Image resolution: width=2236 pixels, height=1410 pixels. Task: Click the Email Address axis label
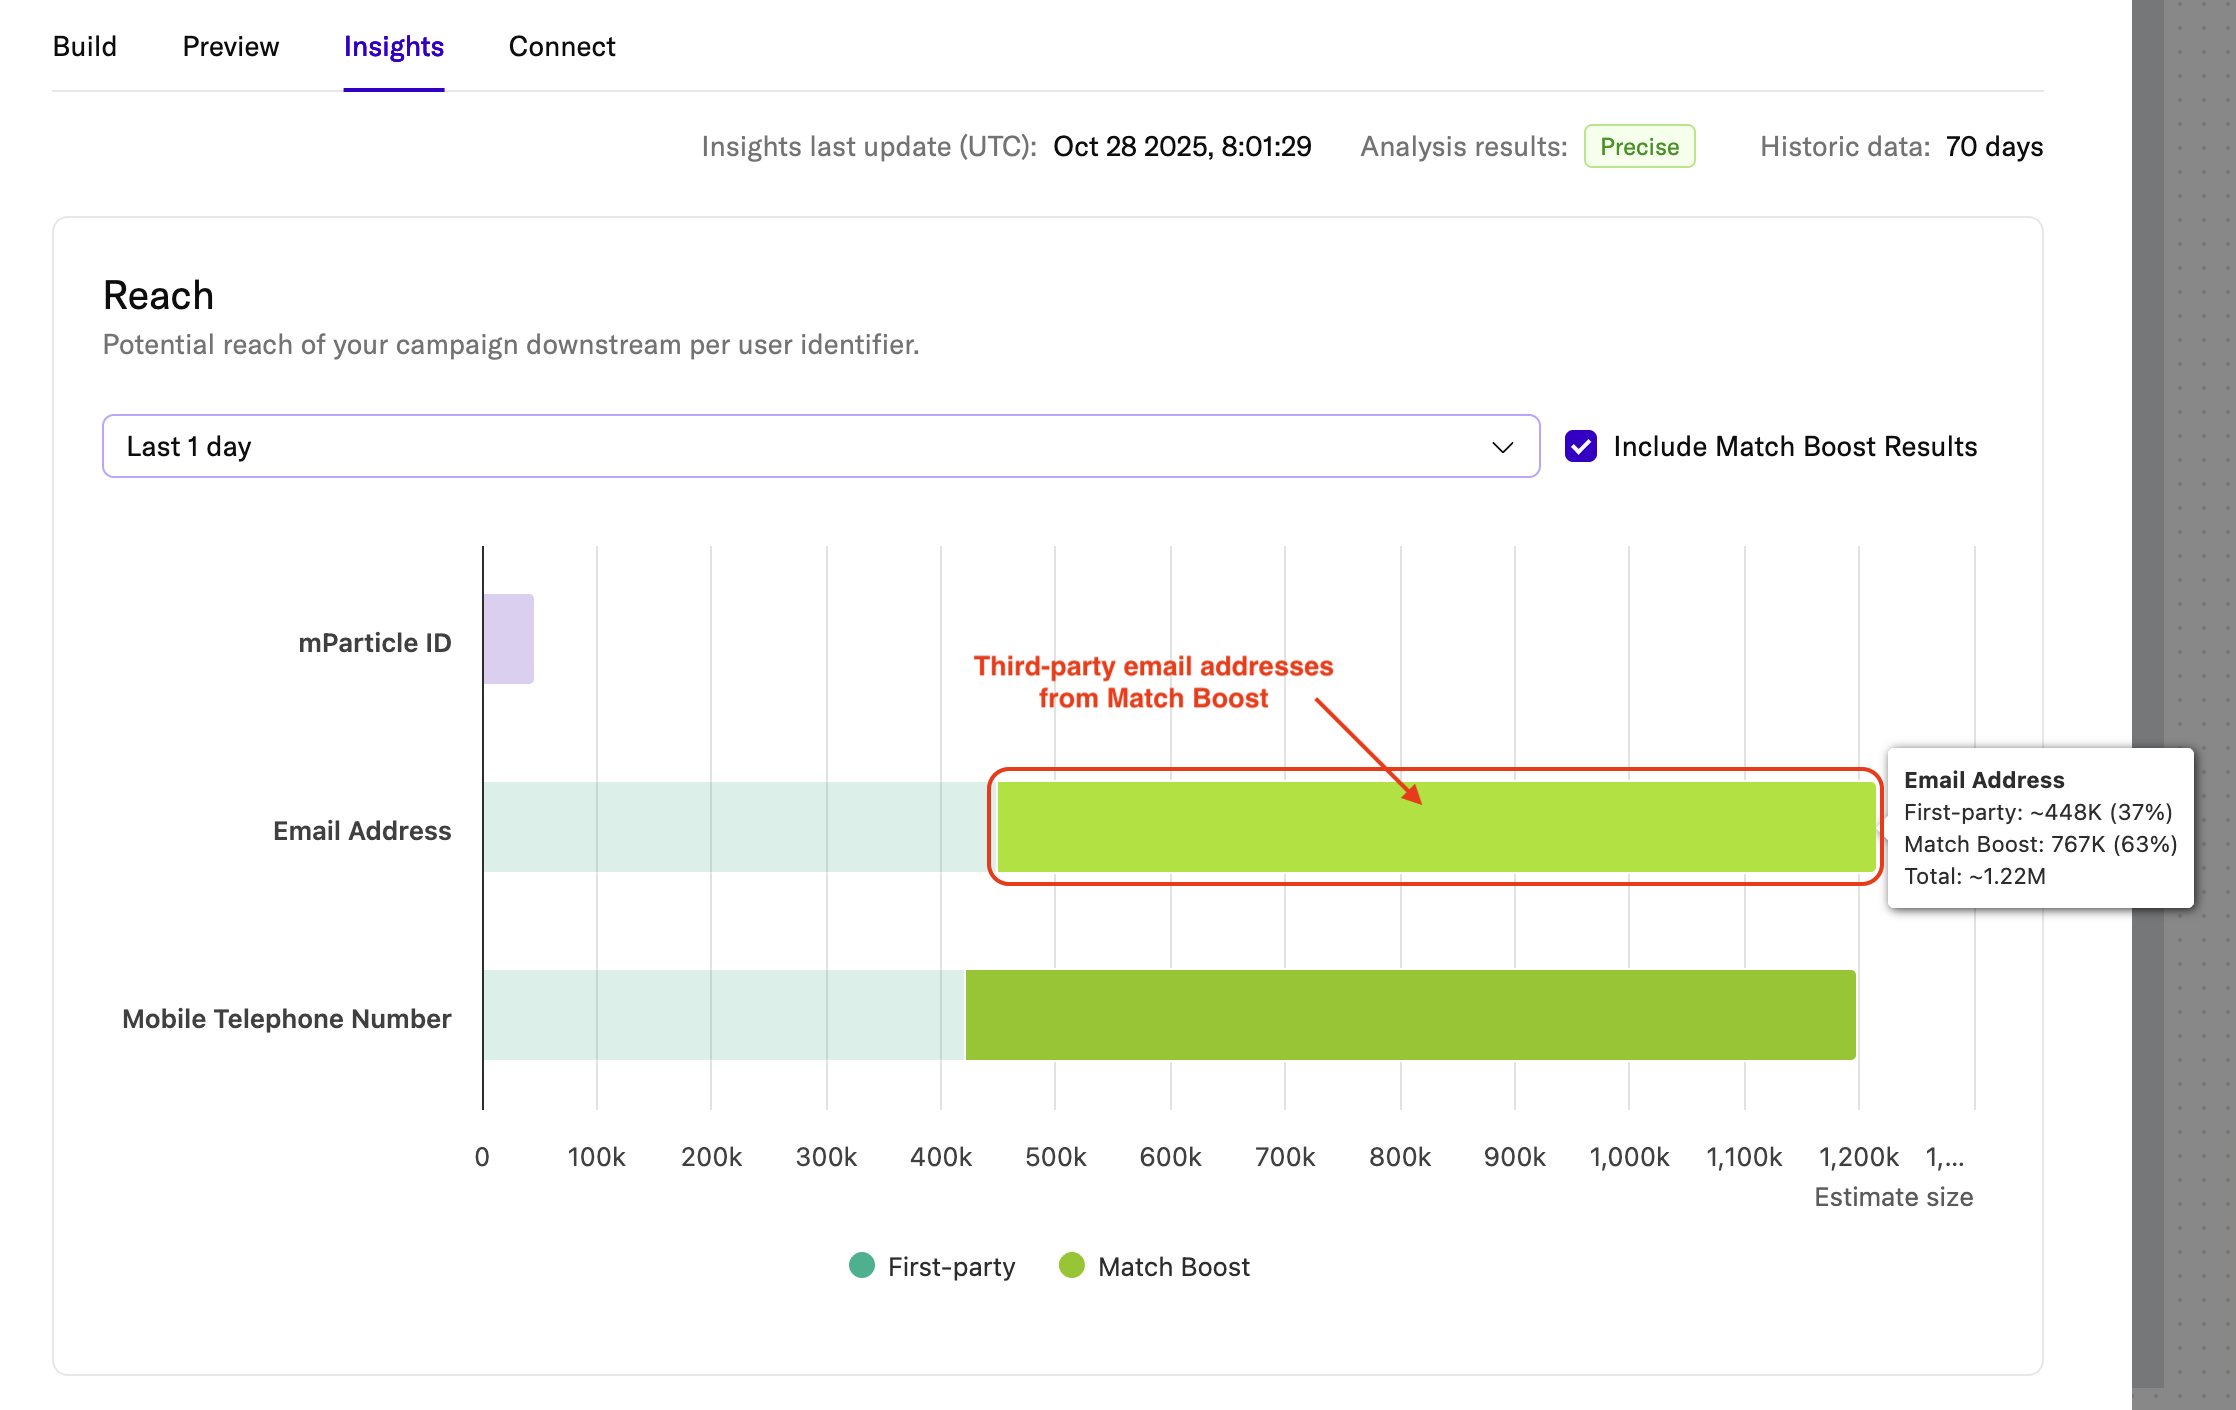click(362, 831)
